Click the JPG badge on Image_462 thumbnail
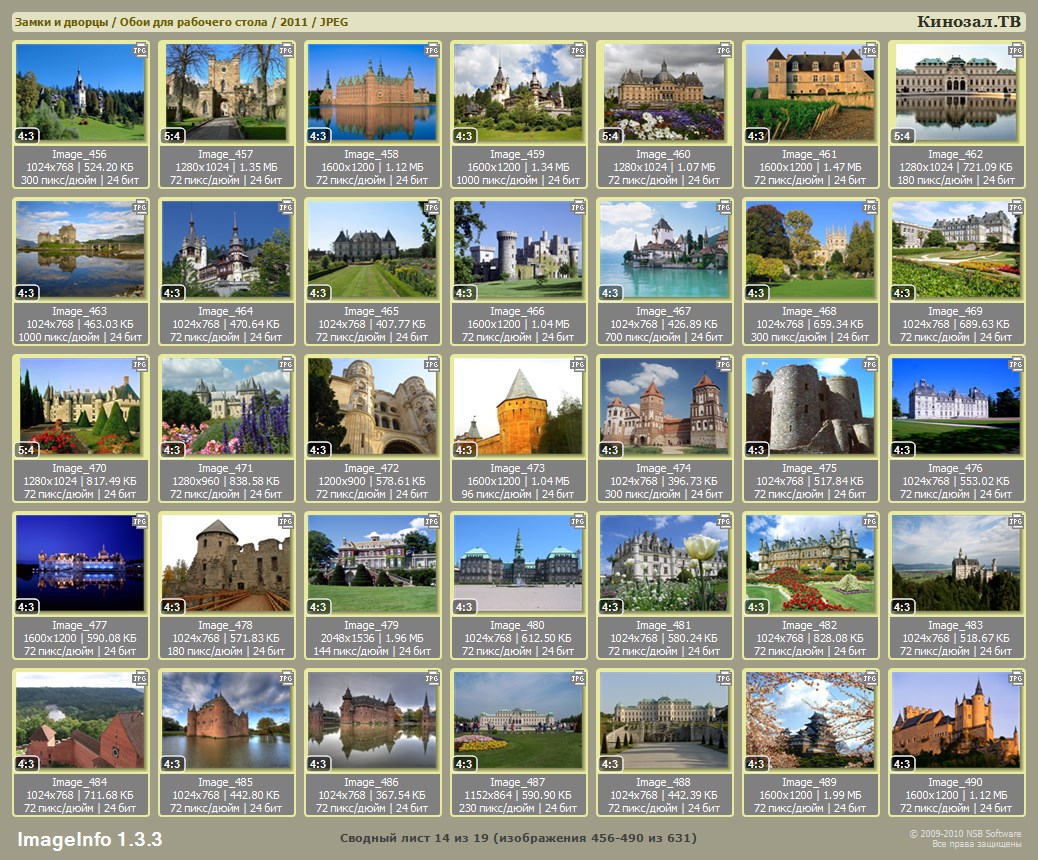 [x=1015, y=50]
